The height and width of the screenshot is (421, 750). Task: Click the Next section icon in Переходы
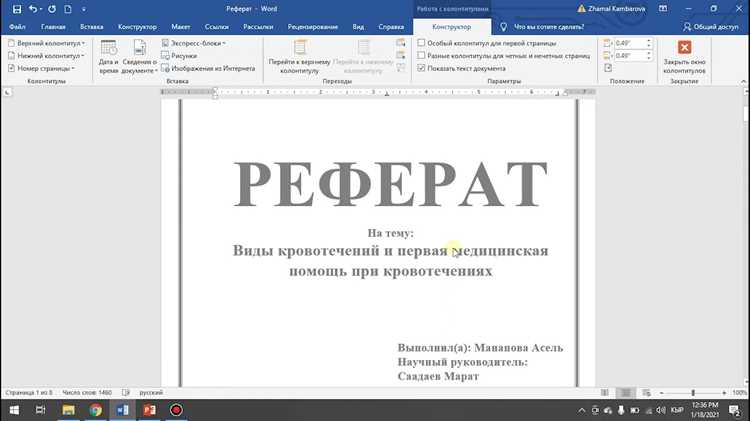click(x=400, y=55)
